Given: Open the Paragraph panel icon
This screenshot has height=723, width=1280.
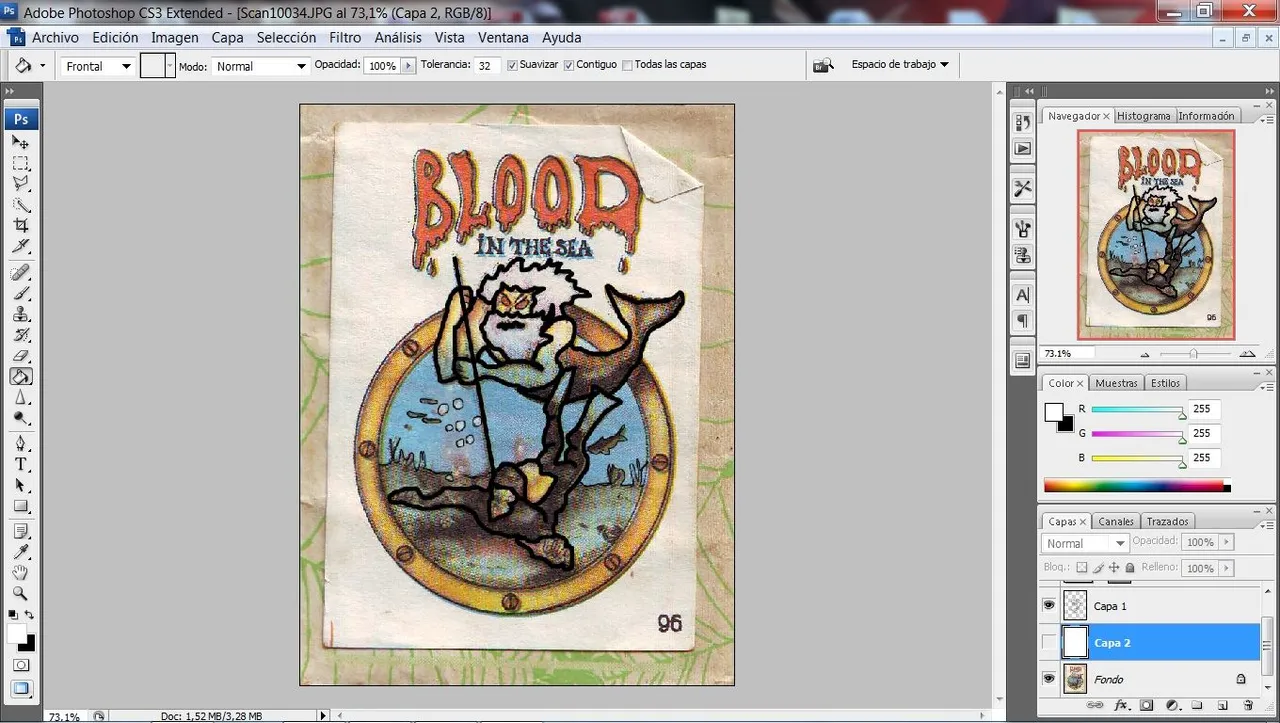Looking at the screenshot, I should click(x=1023, y=321).
